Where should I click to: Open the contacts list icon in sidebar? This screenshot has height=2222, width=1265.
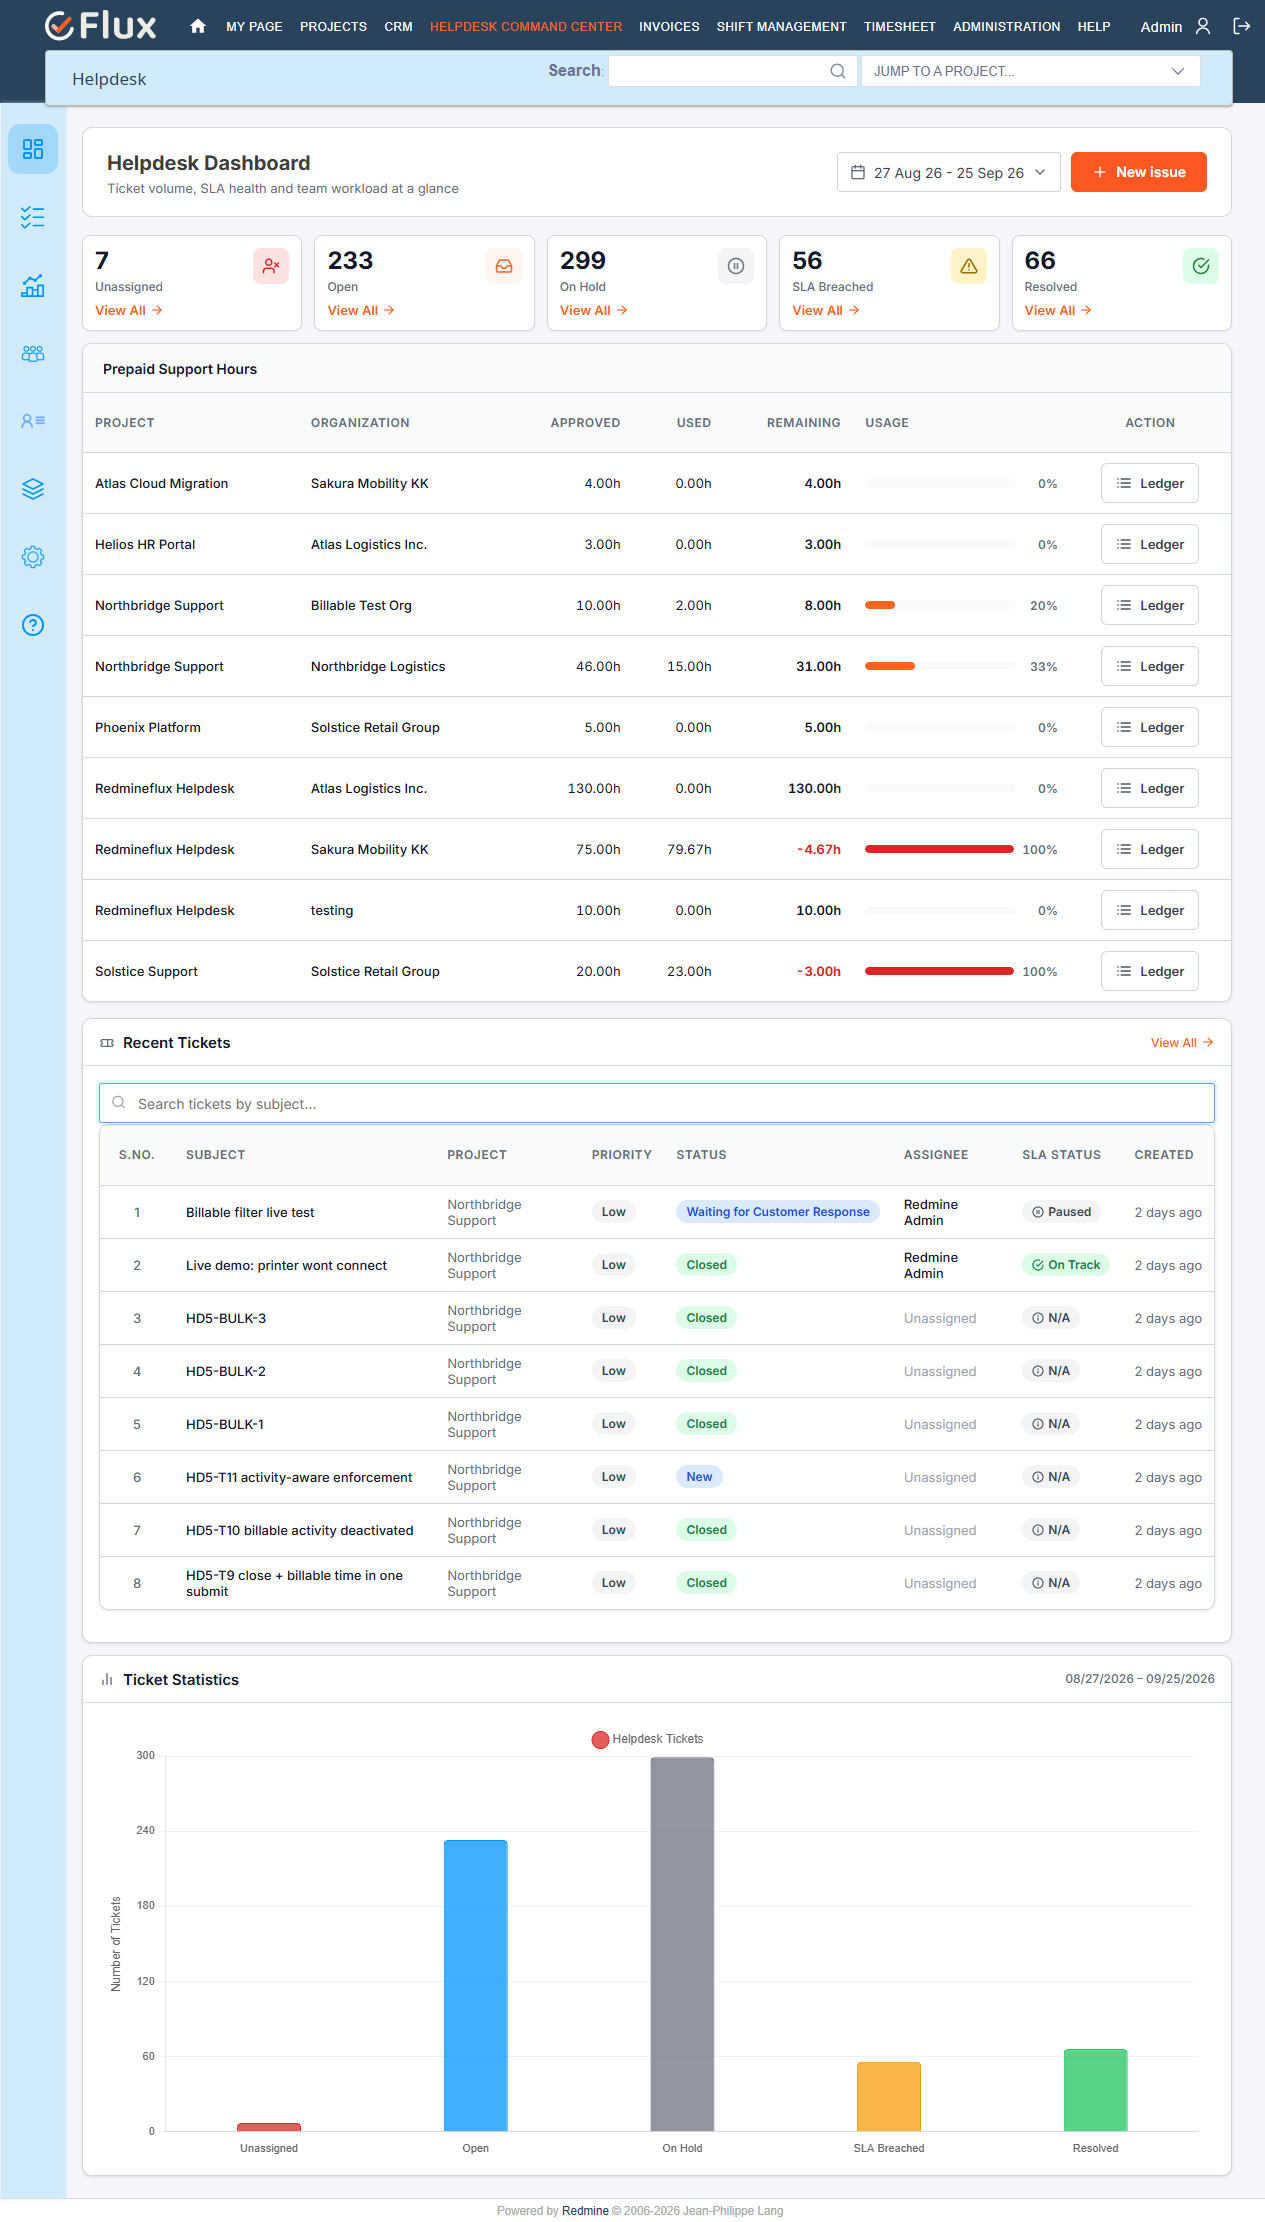(x=33, y=421)
